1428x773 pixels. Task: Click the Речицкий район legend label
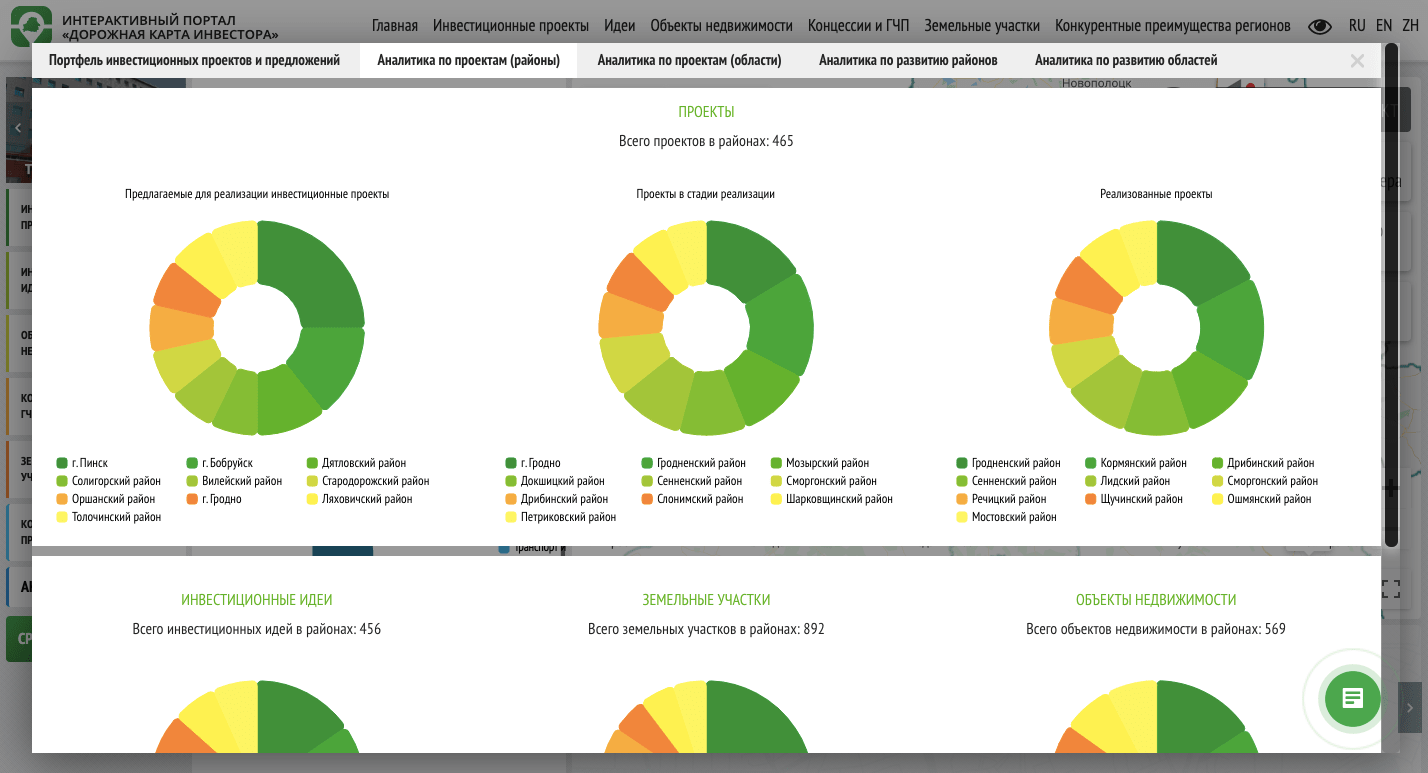pos(1009,499)
